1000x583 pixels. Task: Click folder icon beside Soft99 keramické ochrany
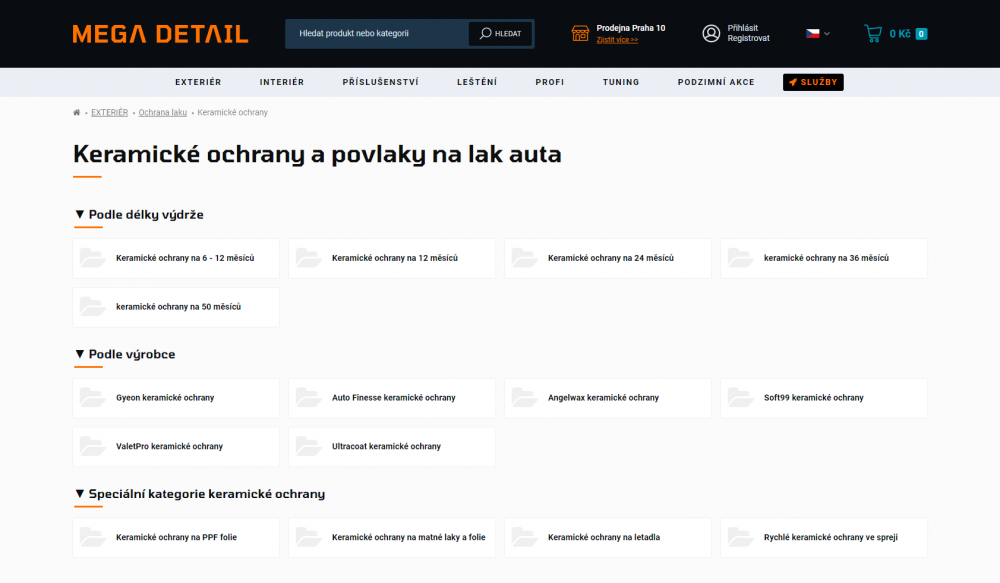(x=741, y=397)
